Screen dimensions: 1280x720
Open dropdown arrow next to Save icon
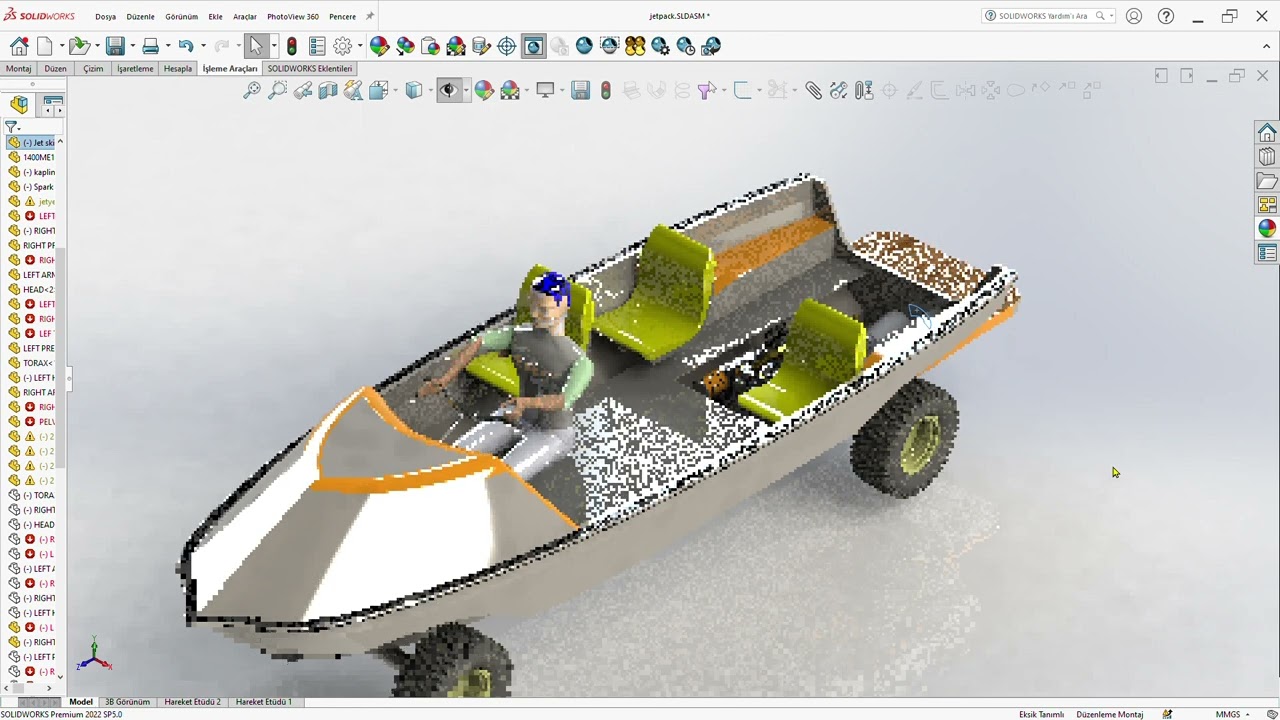(132, 46)
